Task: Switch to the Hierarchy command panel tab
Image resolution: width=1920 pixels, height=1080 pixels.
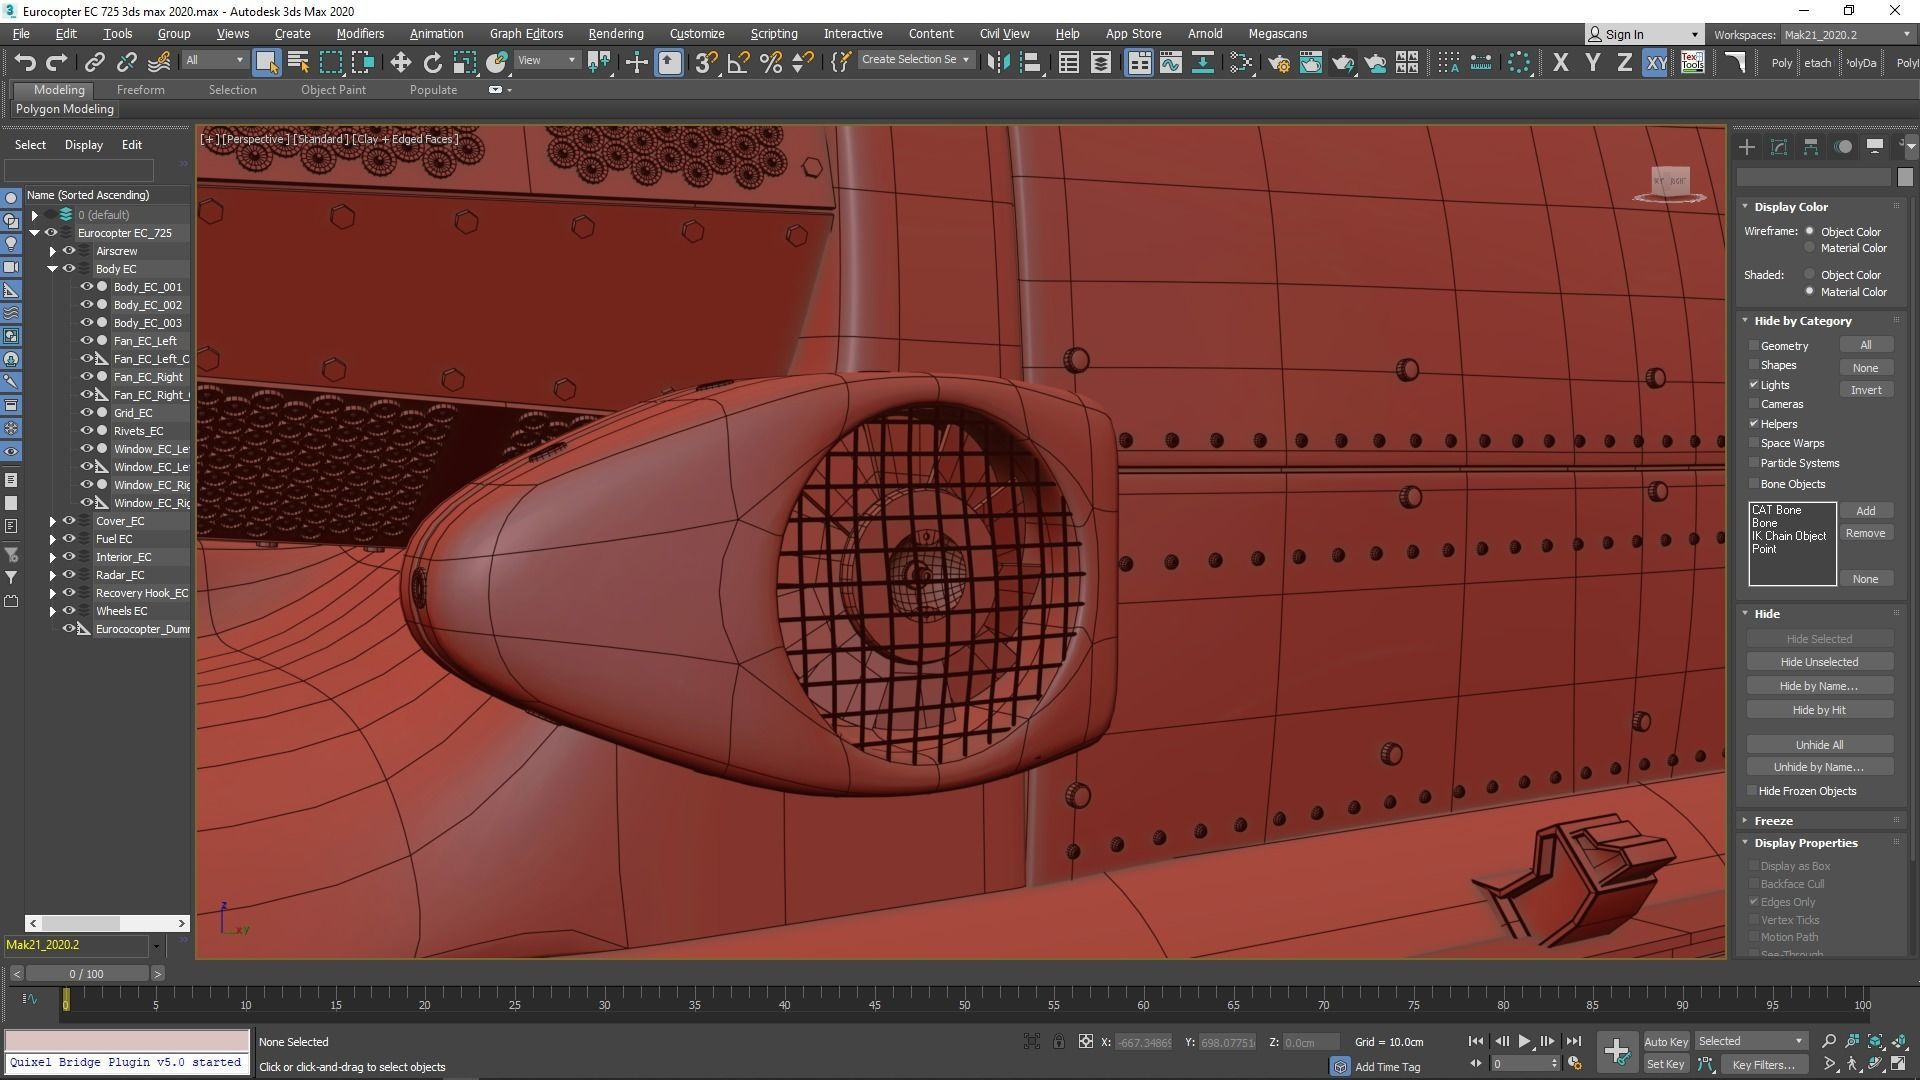Action: 1811,147
